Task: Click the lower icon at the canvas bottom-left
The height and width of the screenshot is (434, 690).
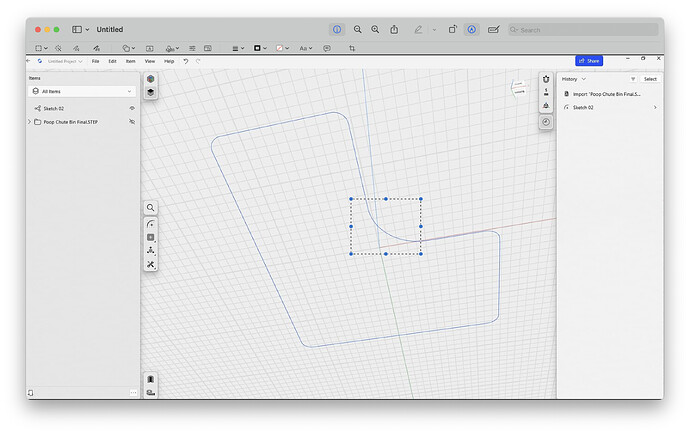Action: pyautogui.click(x=150, y=392)
